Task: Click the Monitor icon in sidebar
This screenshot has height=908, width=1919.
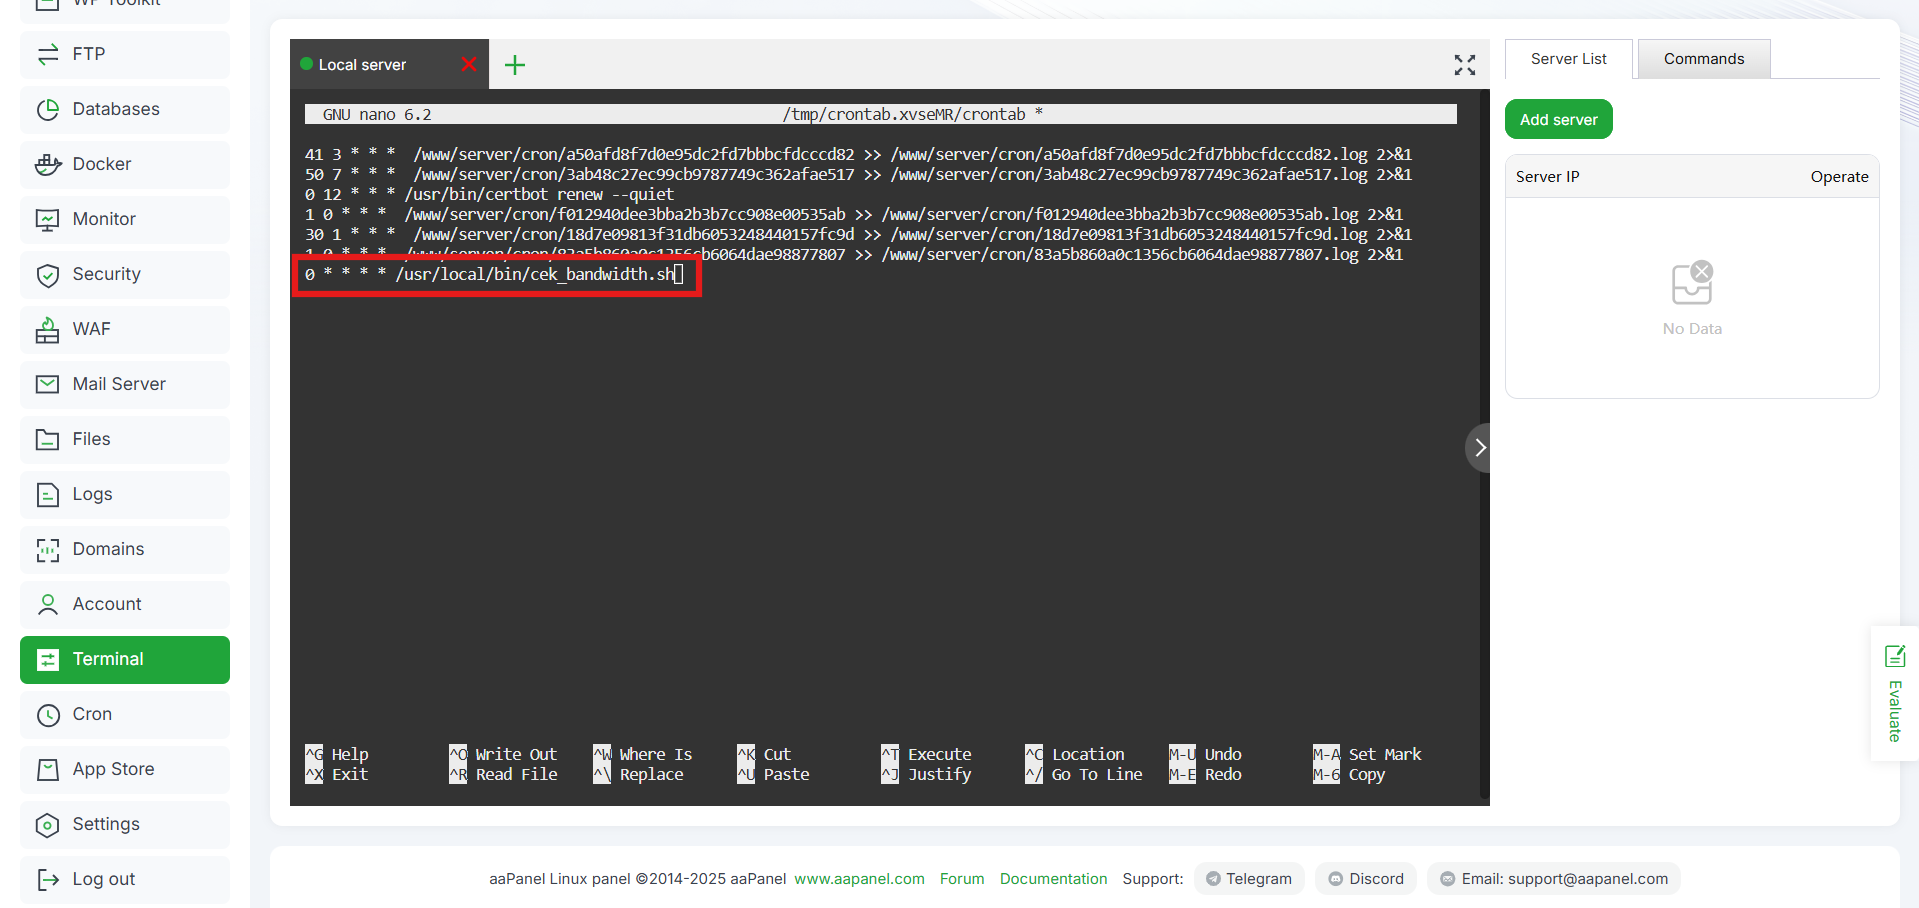Action: [x=48, y=219]
